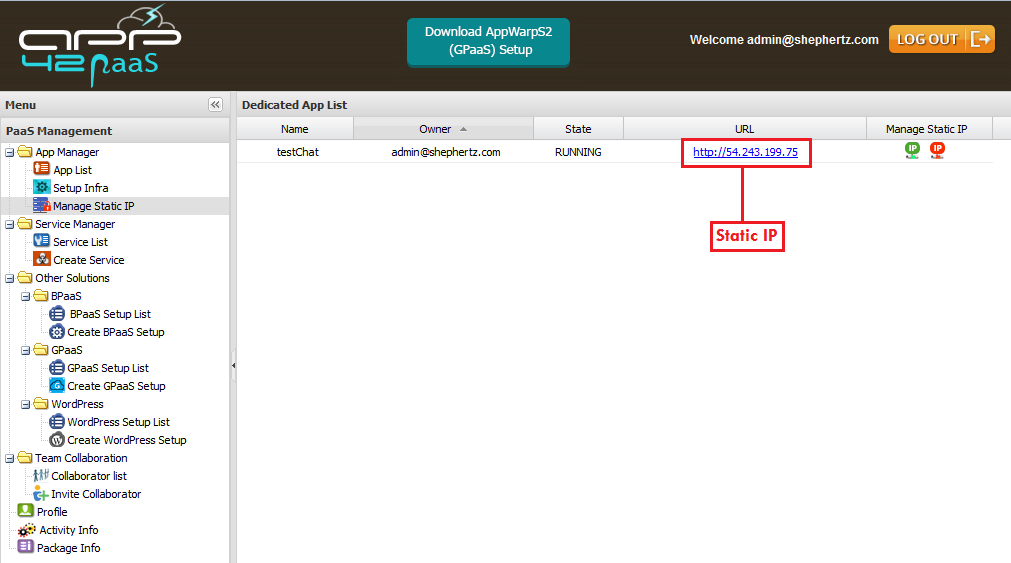
Task: Click the Service List icon
Action: (41, 241)
